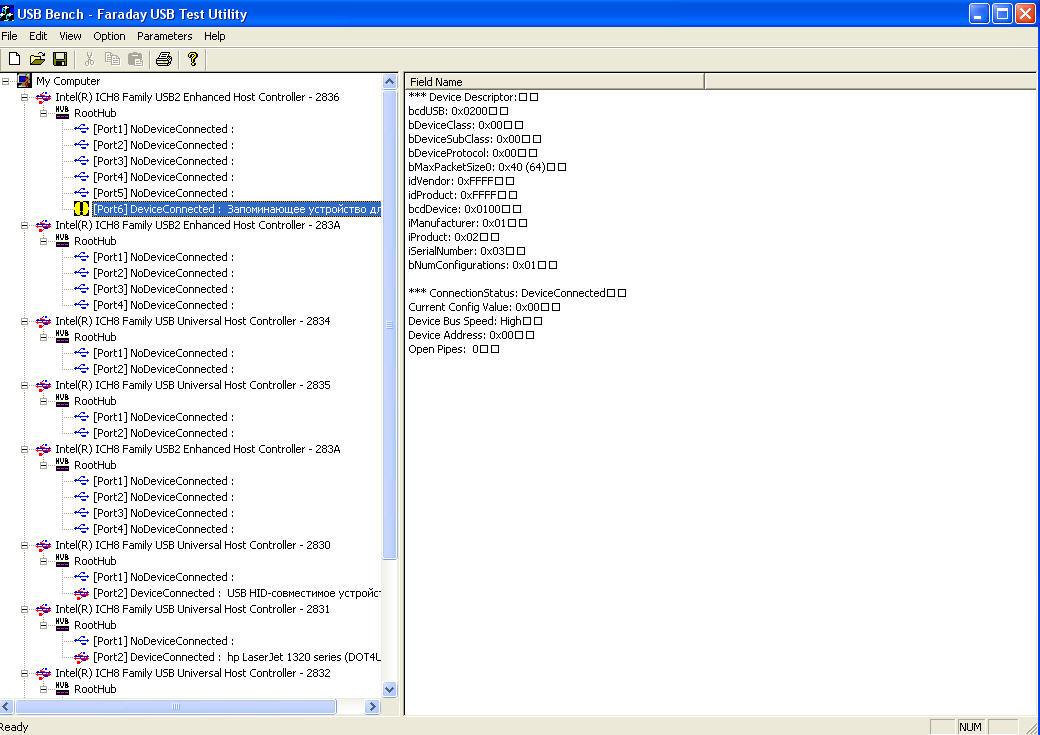Select Port6 DeviceConnected storage device
This screenshot has height=735, width=1040.
(237, 209)
